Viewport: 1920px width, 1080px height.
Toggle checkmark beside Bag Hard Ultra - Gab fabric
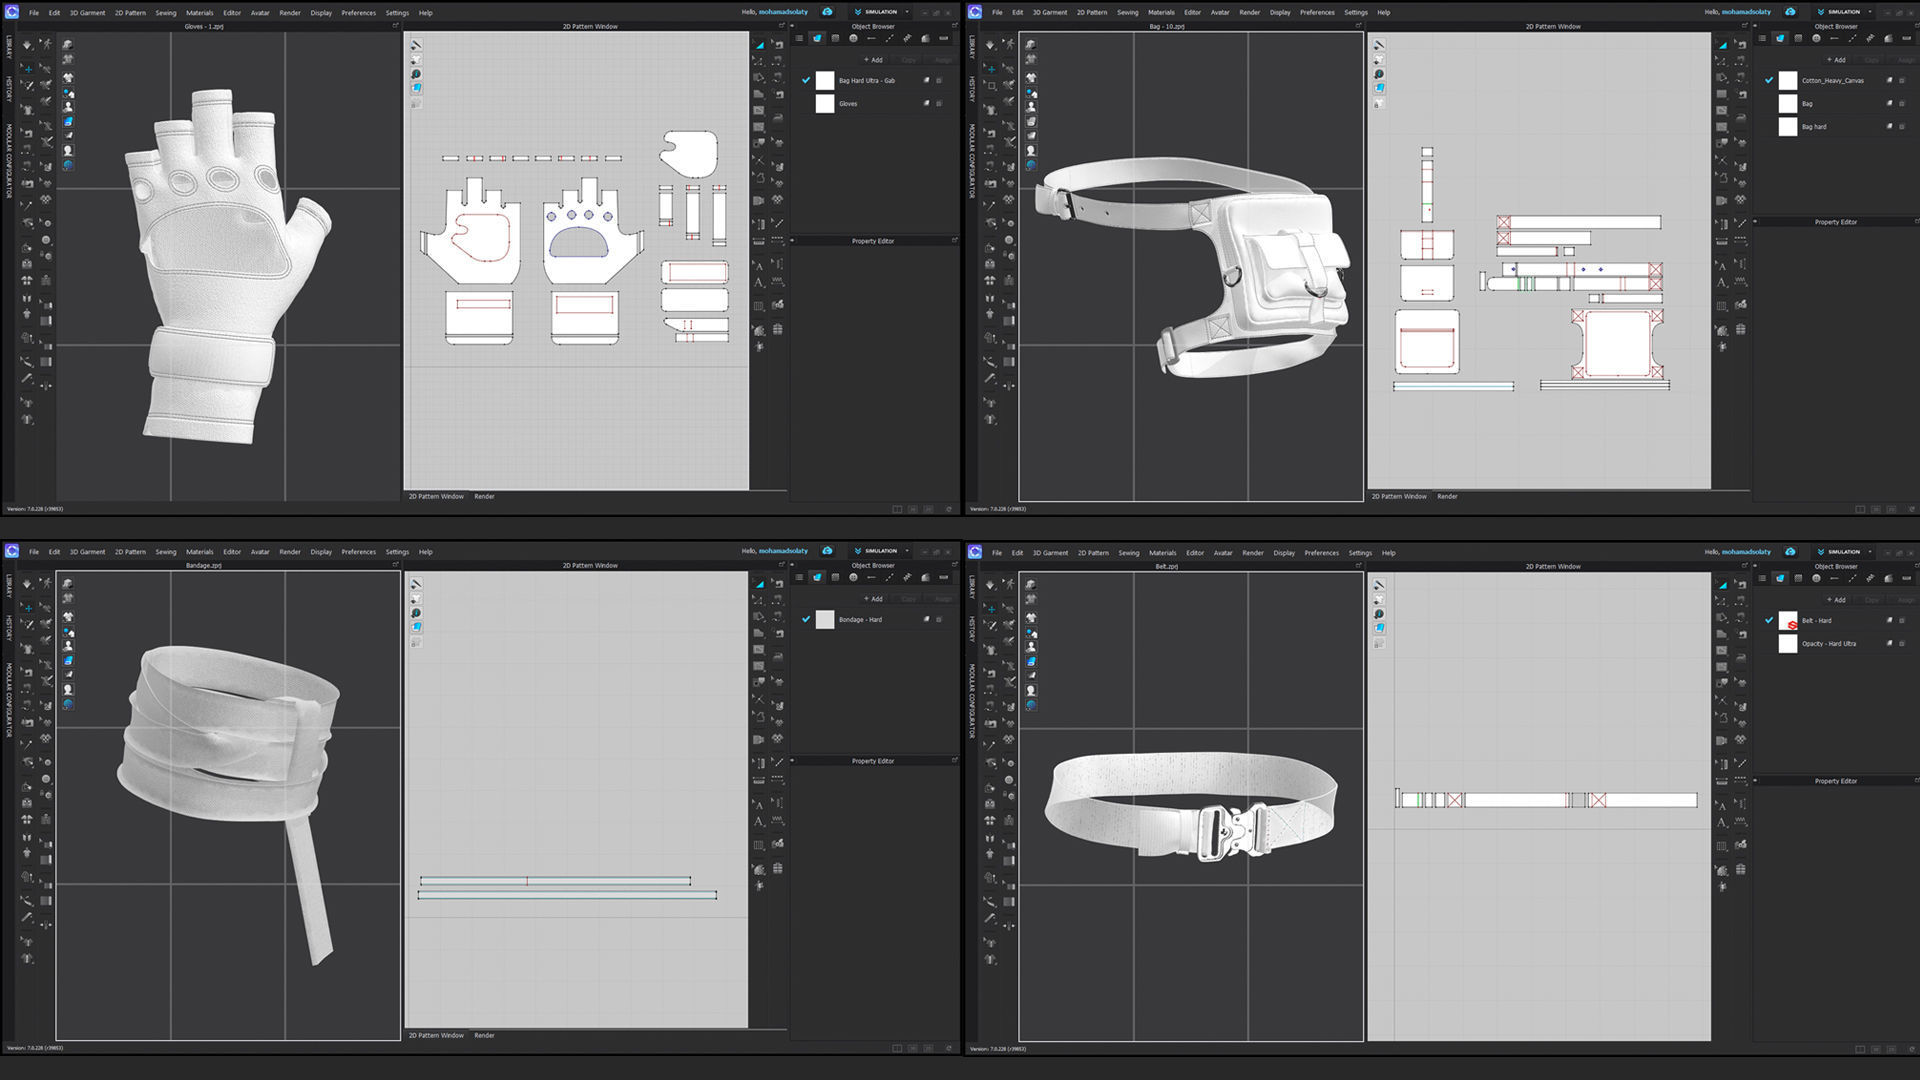click(806, 80)
